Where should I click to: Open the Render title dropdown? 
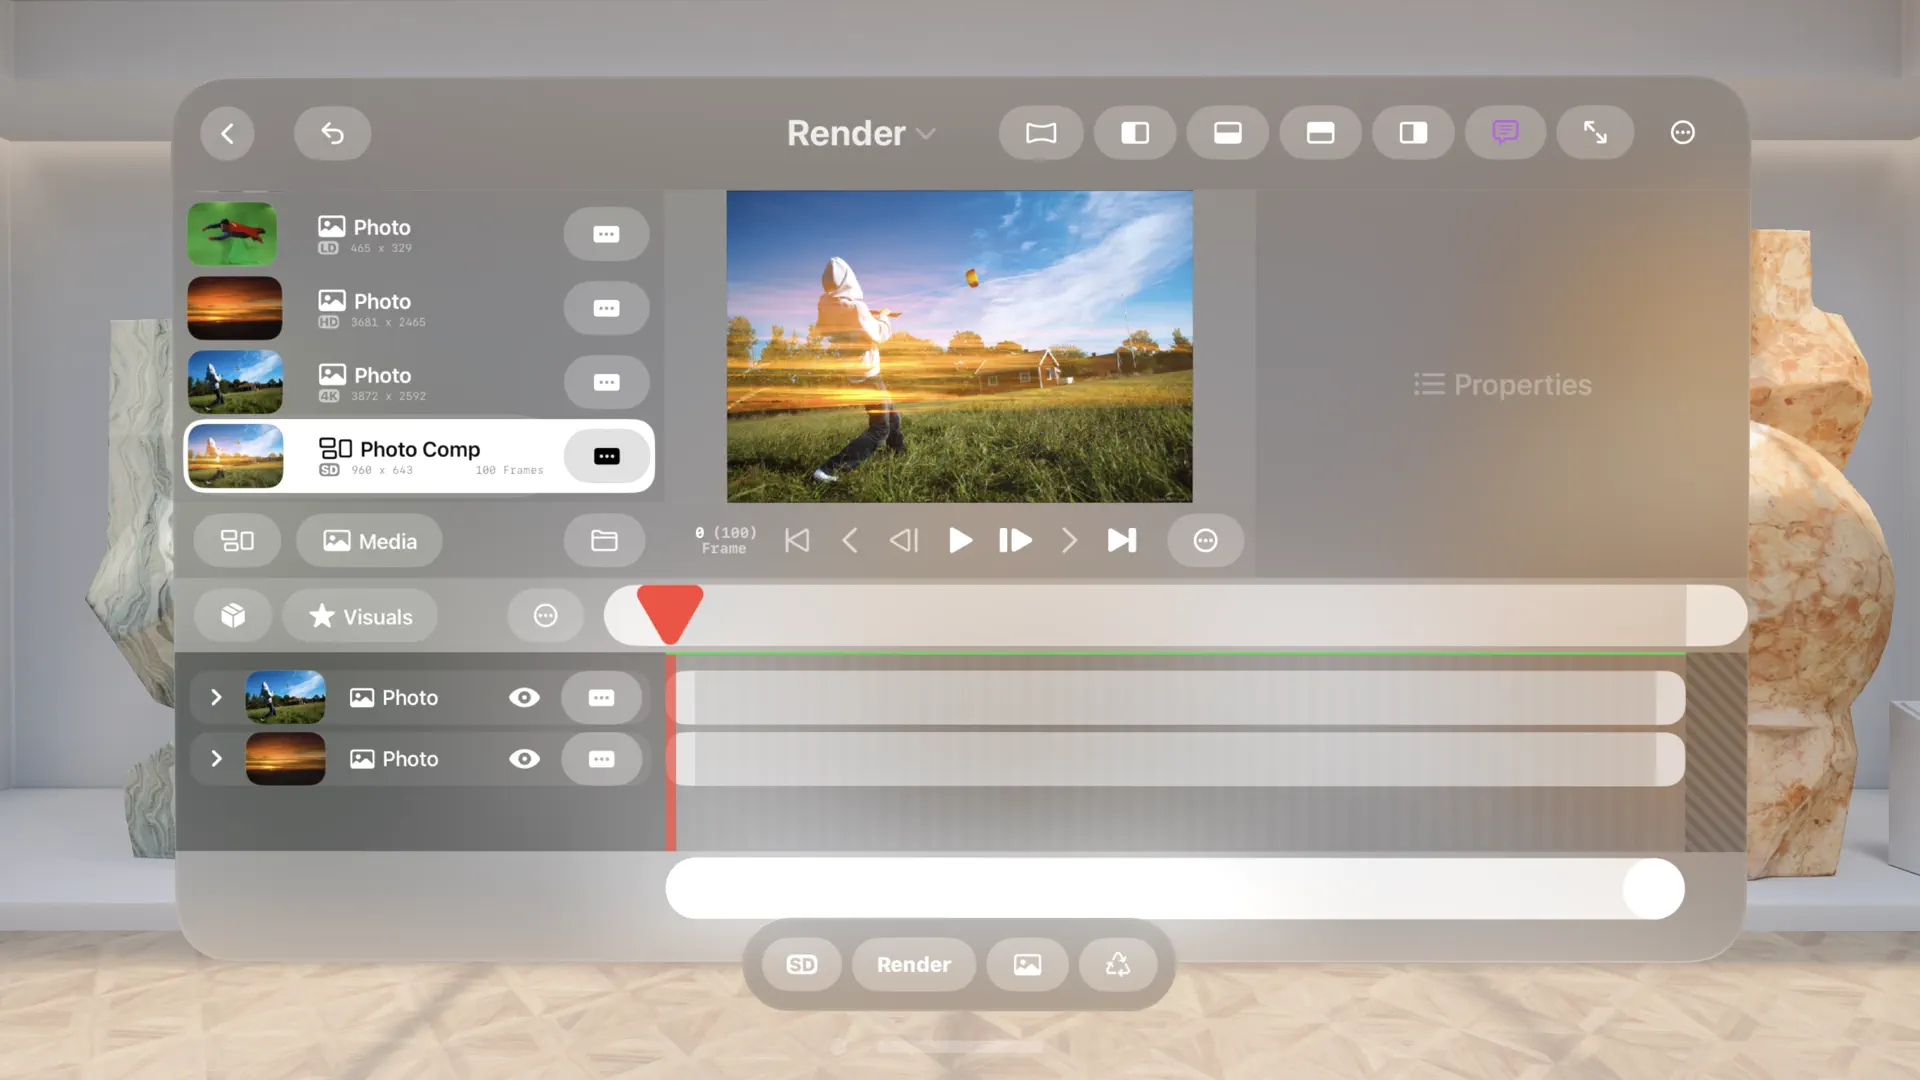coord(862,133)
